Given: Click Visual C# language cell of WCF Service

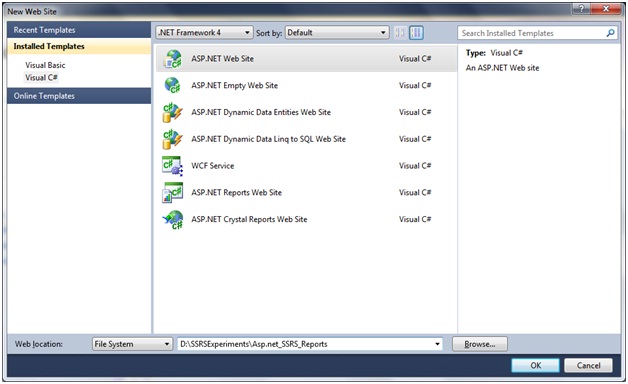Looking at the screenshot, I should [x=415, y=166].
